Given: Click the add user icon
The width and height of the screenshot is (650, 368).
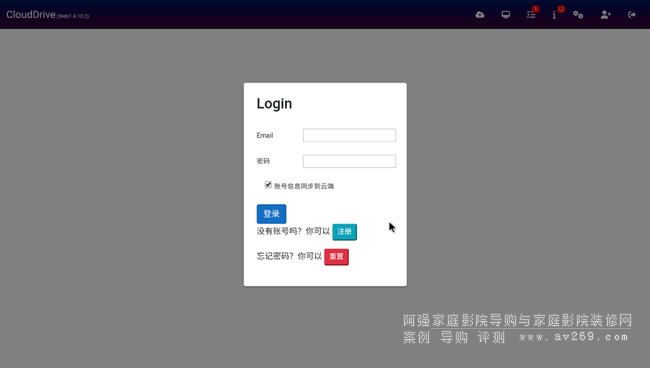Looking at the screenshot, I should pyautogui.click(x=606, y=15).
